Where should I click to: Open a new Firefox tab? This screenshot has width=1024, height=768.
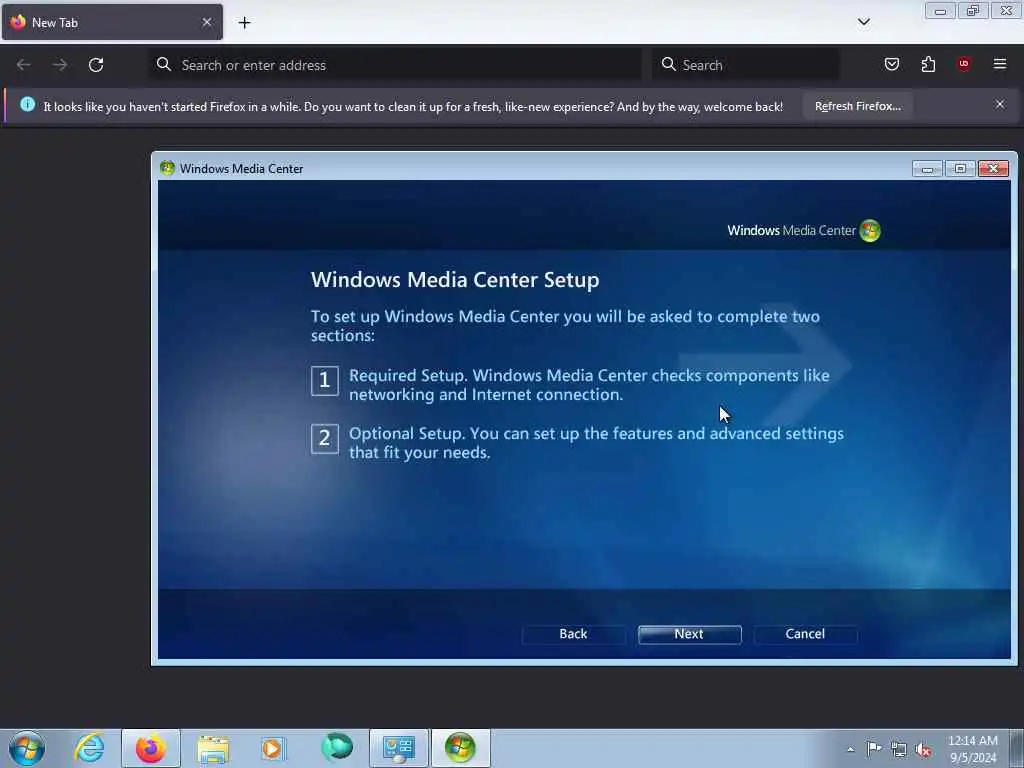tap(244, 23)
